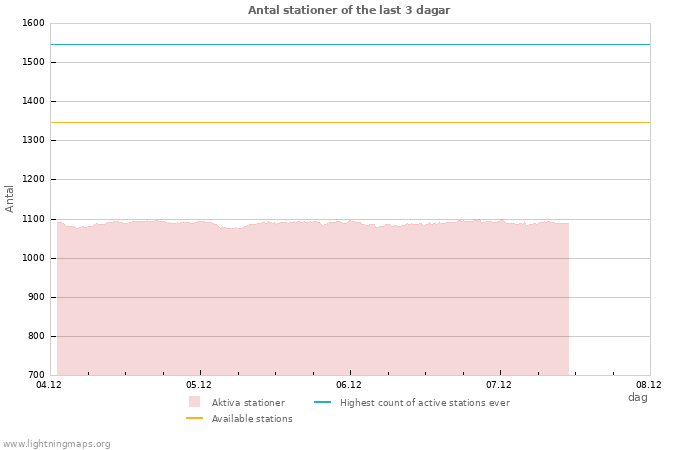
Task: Select the Highest count of active stations ever label
Action: click(x=424, y=403)
